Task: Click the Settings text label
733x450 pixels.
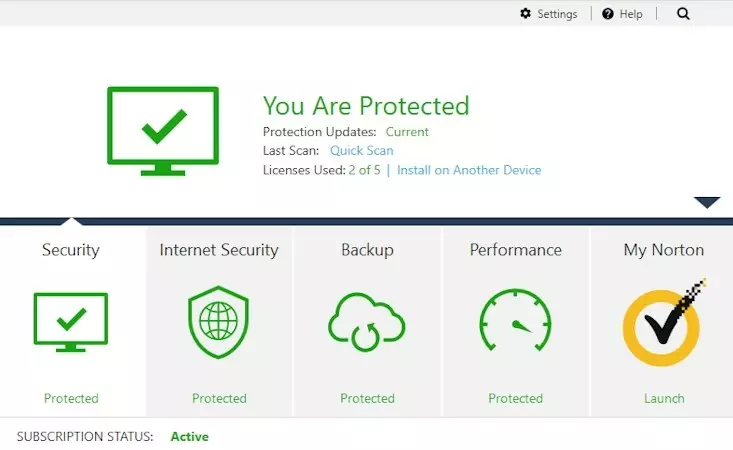Action: coord(557,14)
